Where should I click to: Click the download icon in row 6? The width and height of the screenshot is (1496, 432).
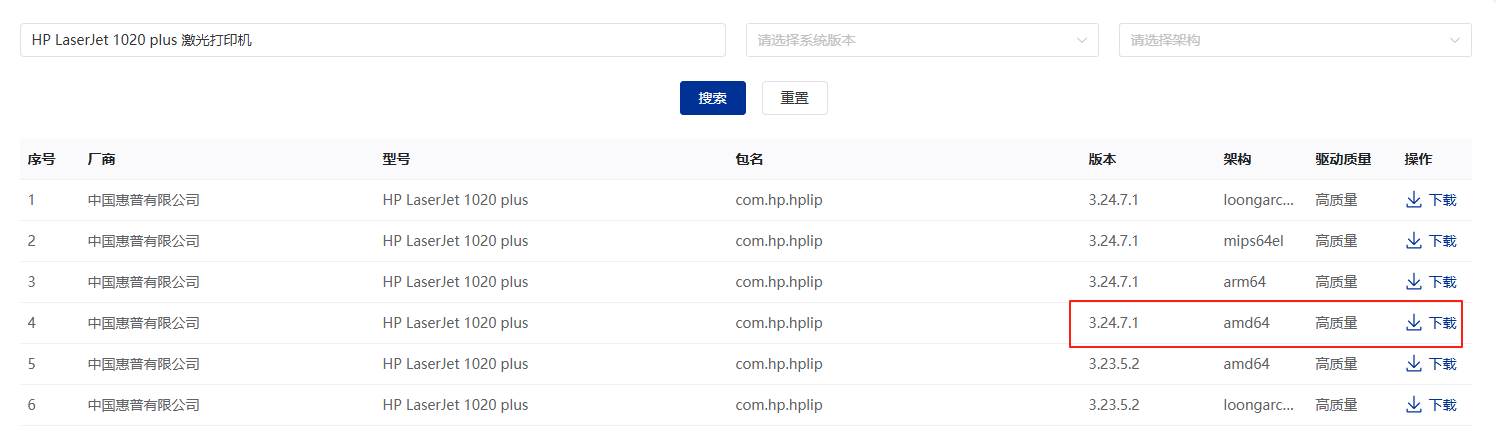point(1414,405)
